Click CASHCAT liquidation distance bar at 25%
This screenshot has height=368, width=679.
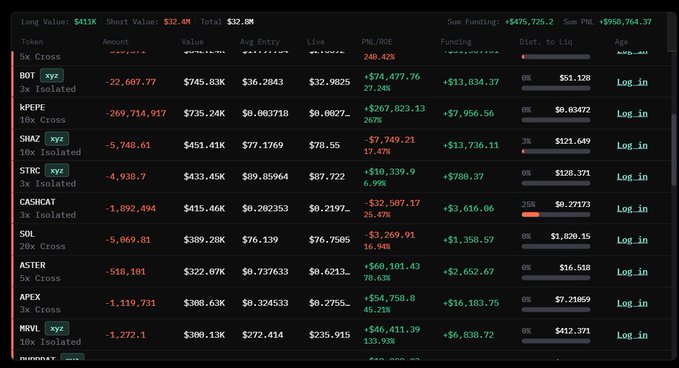pyautogui.click(x=556, y=214)
